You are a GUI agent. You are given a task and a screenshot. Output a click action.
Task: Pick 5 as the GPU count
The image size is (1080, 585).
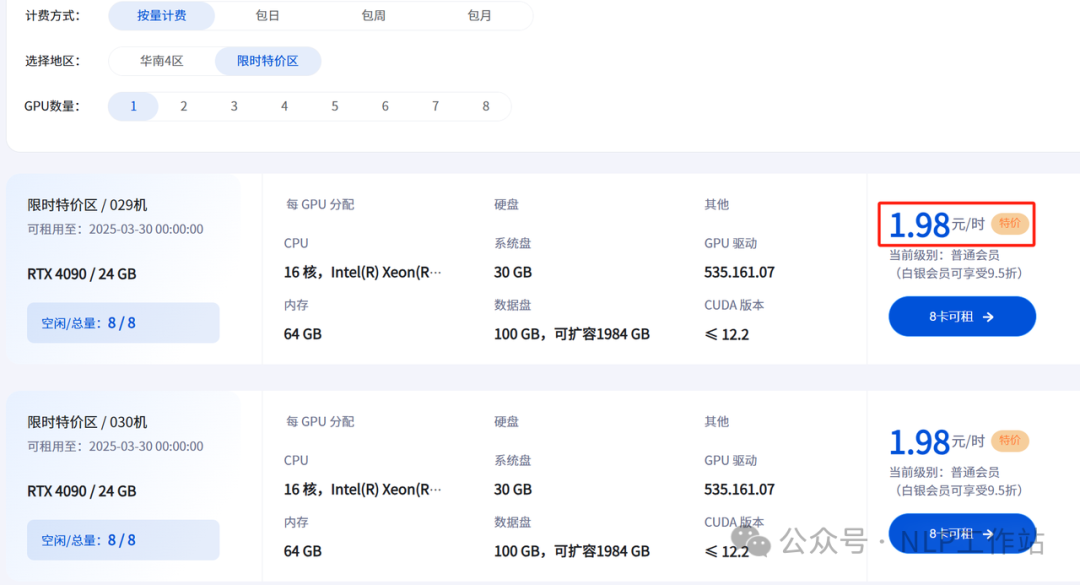[x=335, y=106]
